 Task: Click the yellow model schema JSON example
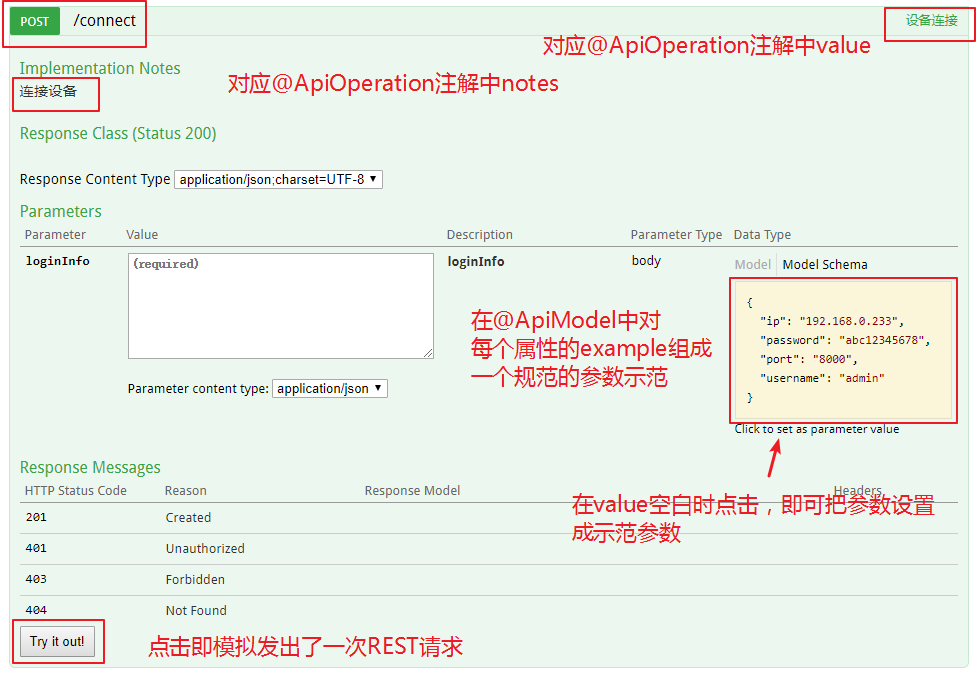[843, 350]
